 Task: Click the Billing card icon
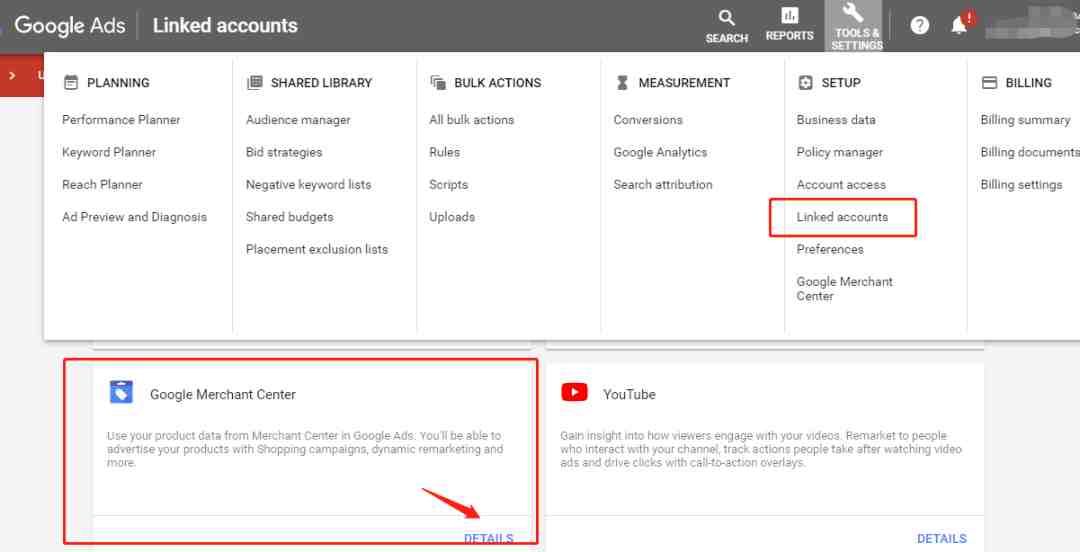[989, 83]
